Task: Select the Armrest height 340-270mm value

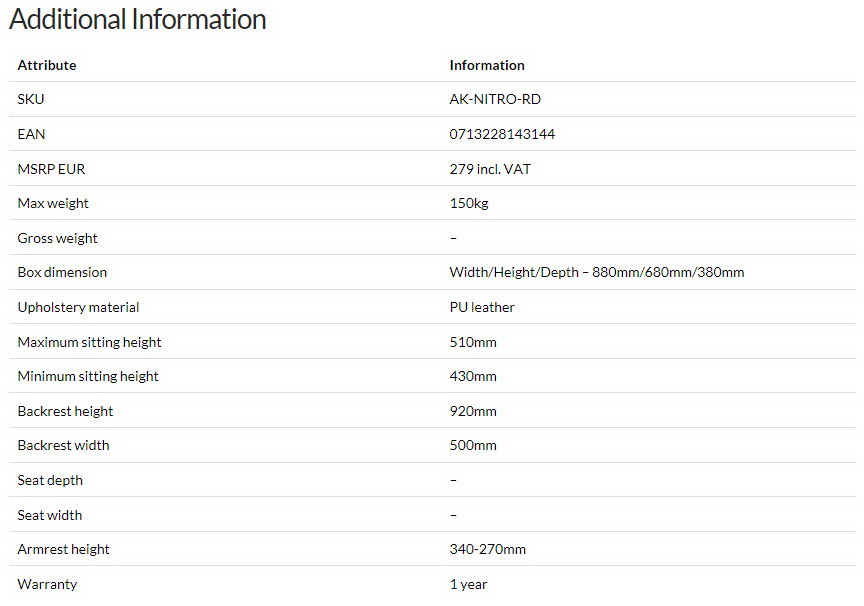Action: [488, 549]
